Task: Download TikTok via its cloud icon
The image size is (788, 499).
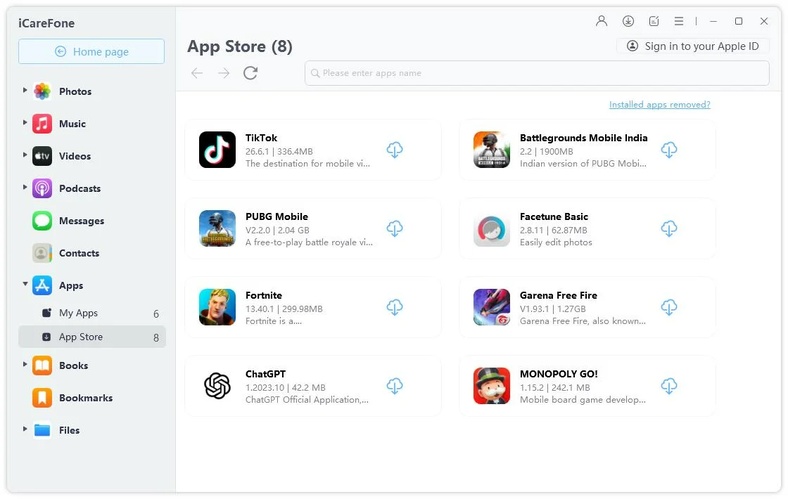Action: pos(395,150)
